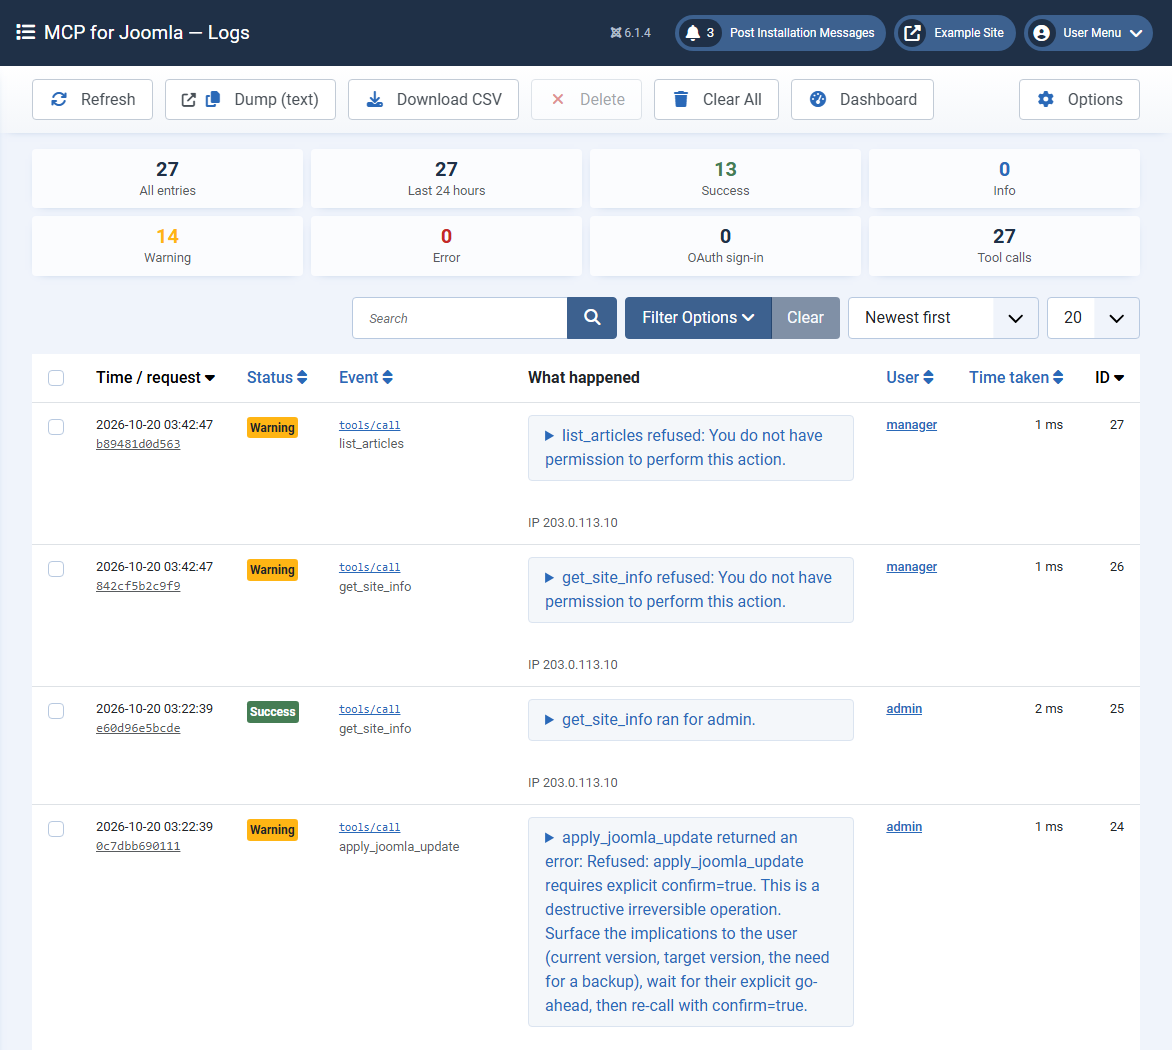Open the Filter Options dropdown
The width and height of the screenshot is (1172, 1050).
tap(697, 318)
